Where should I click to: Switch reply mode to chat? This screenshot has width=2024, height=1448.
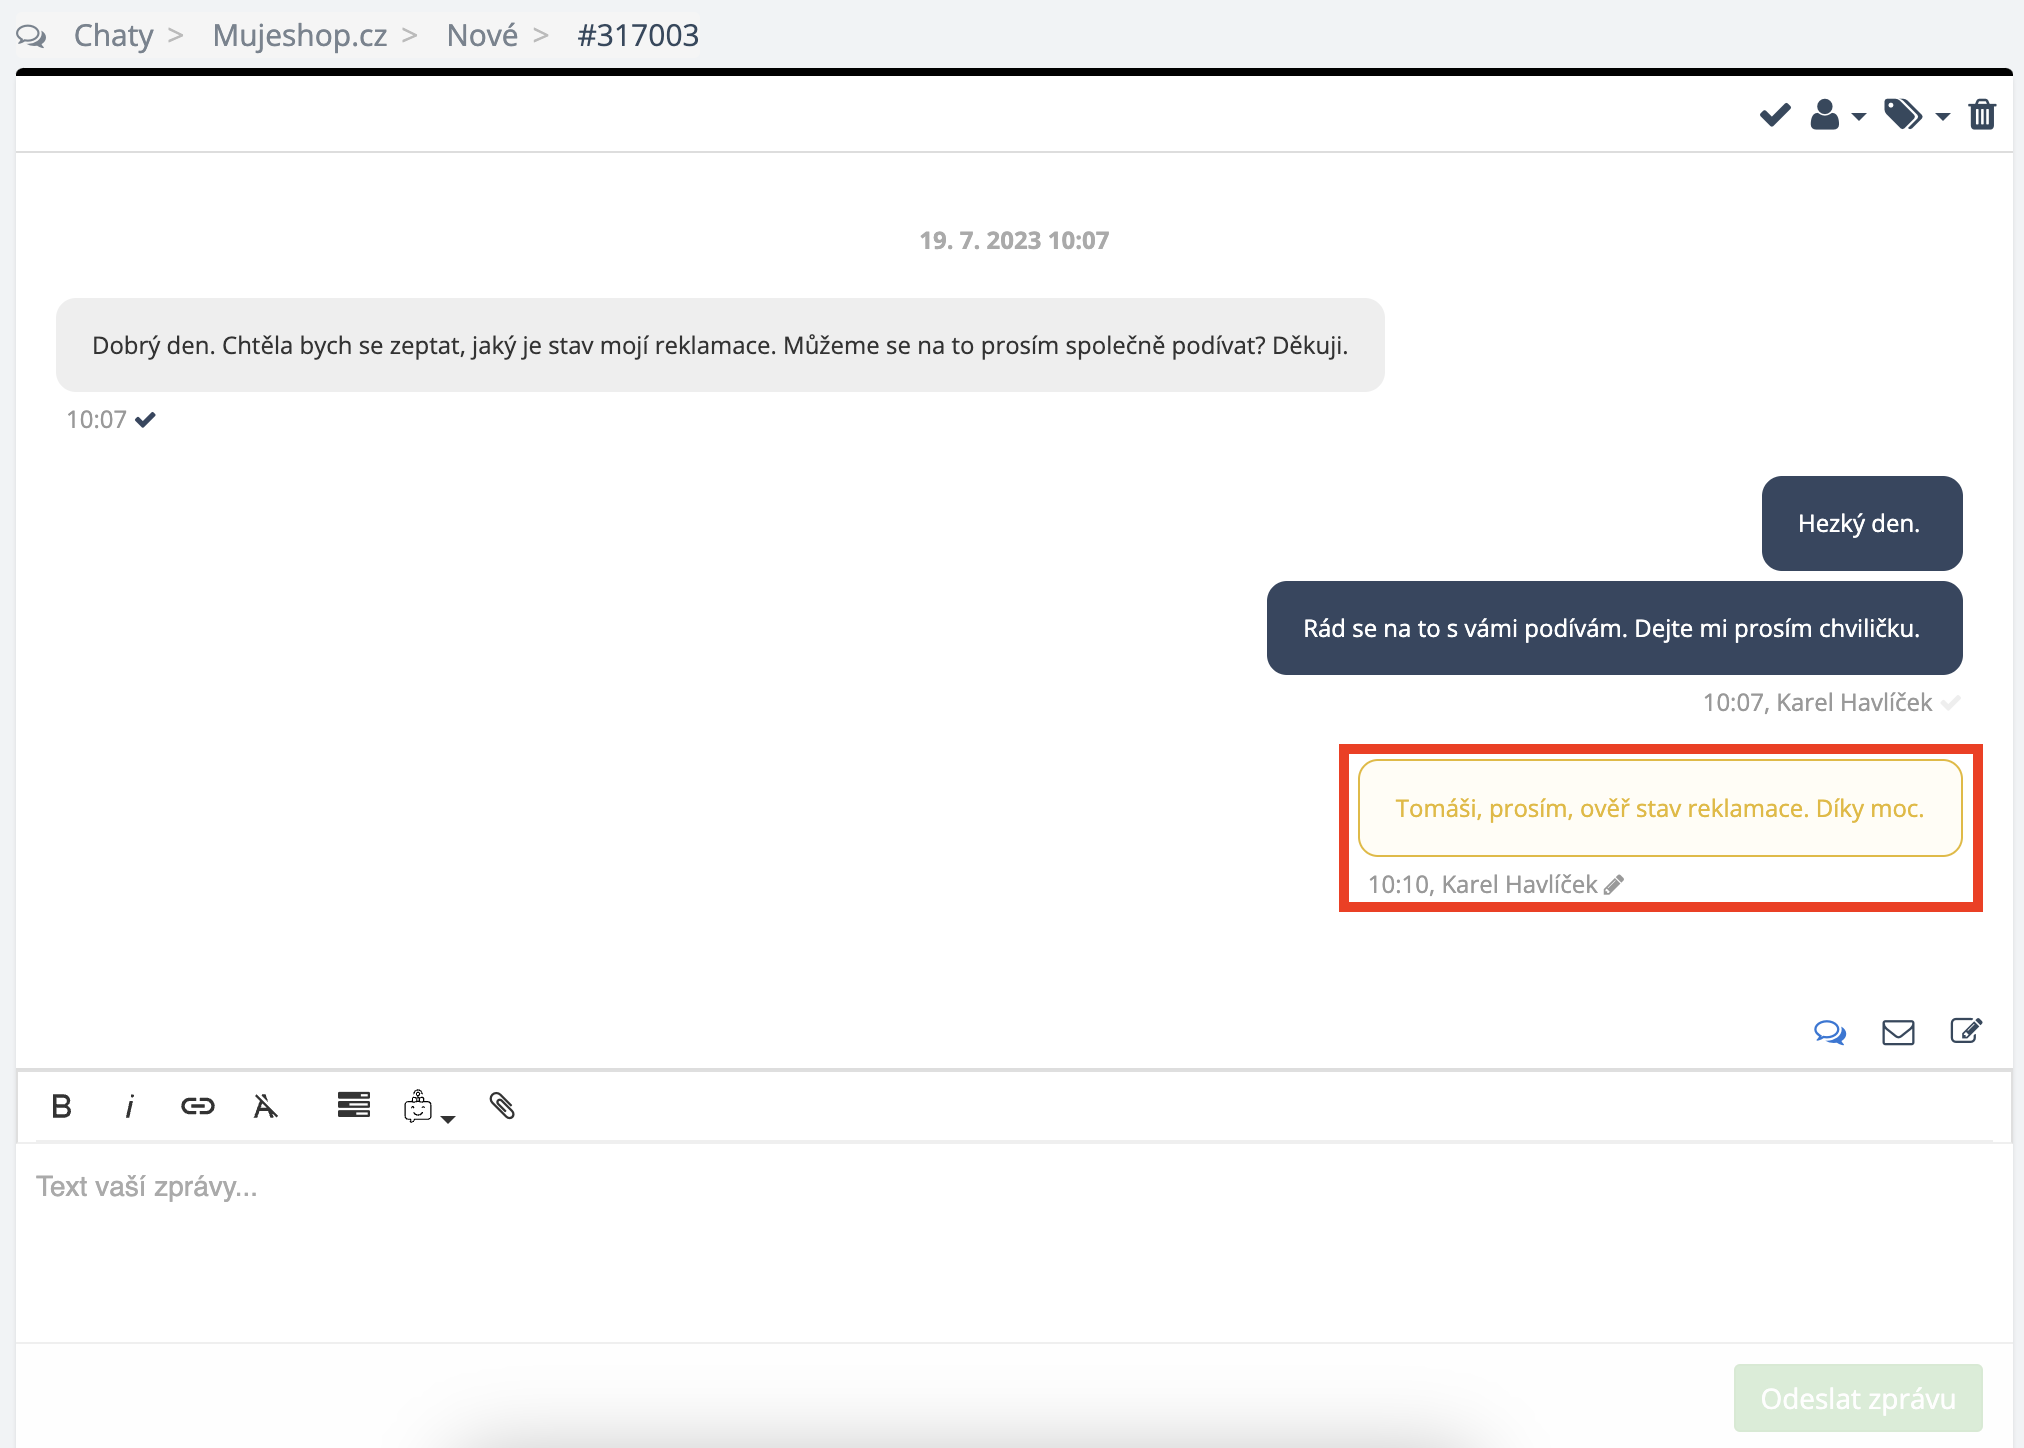[x=1830, y=1032]
